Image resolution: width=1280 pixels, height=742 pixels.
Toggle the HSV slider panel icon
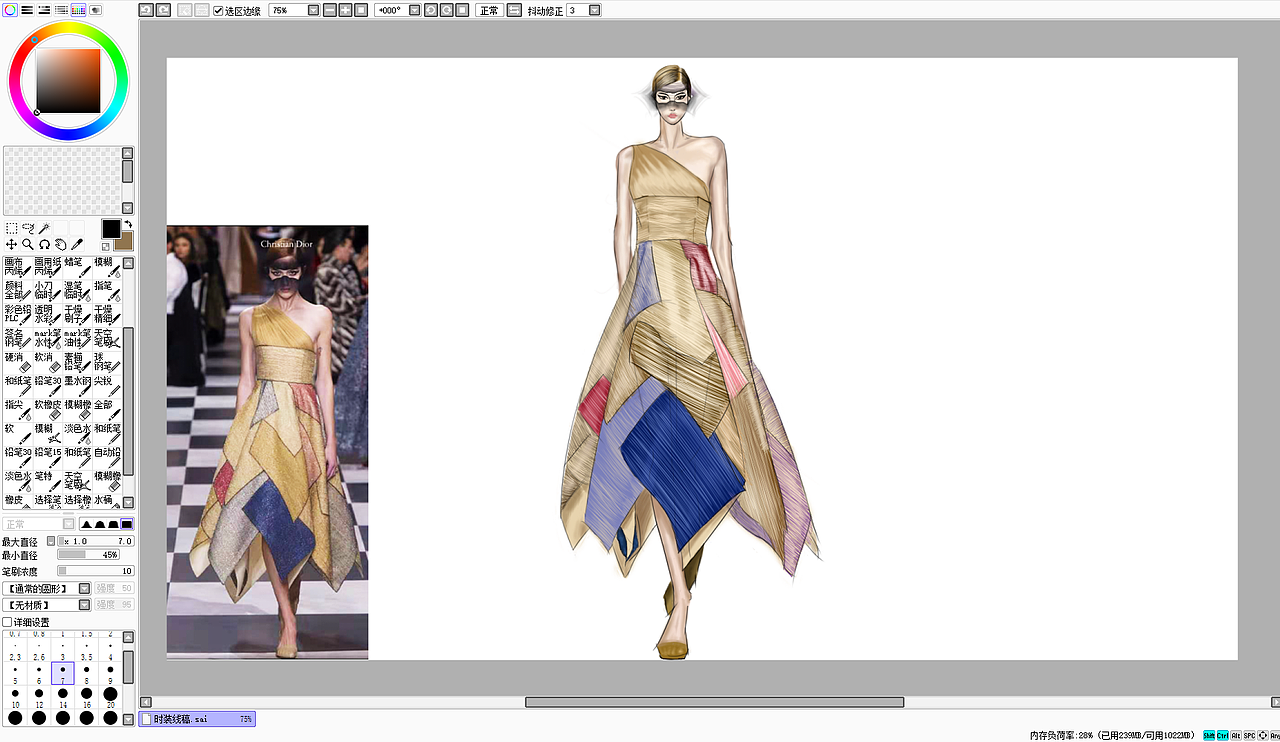pyautogui.click(x=44, y=10)
